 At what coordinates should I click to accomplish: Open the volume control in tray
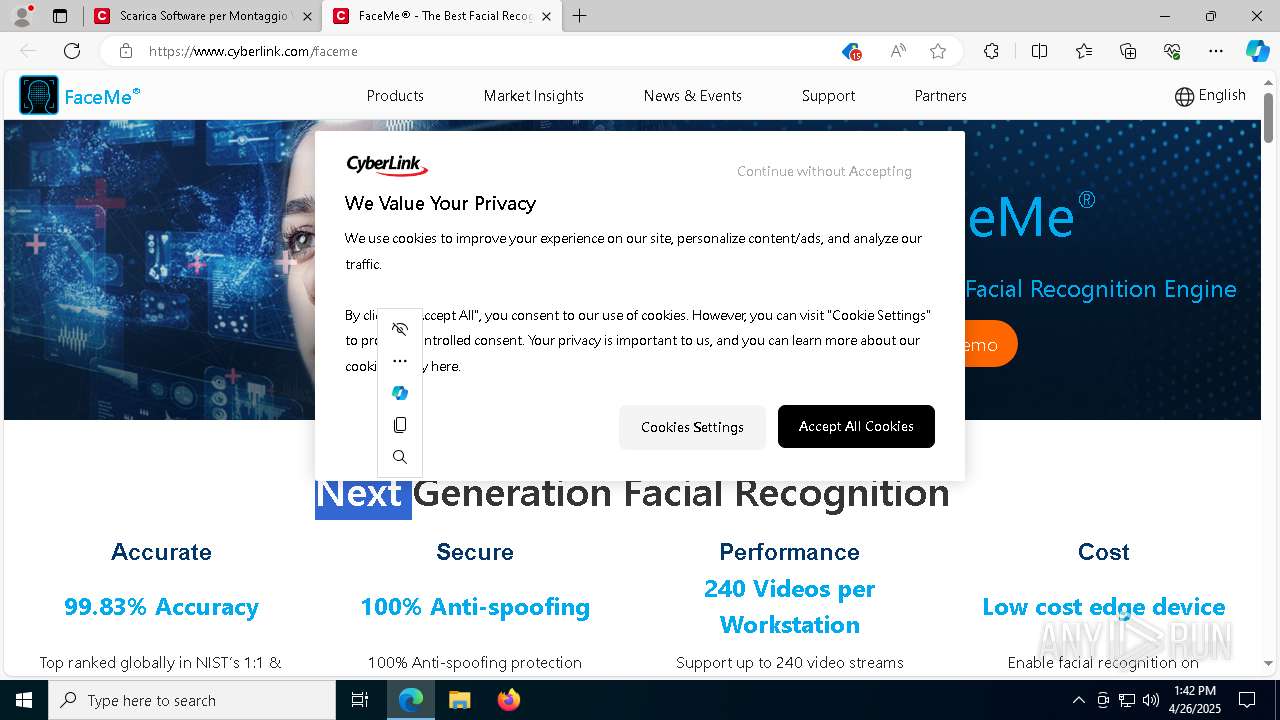[1151, 700]
